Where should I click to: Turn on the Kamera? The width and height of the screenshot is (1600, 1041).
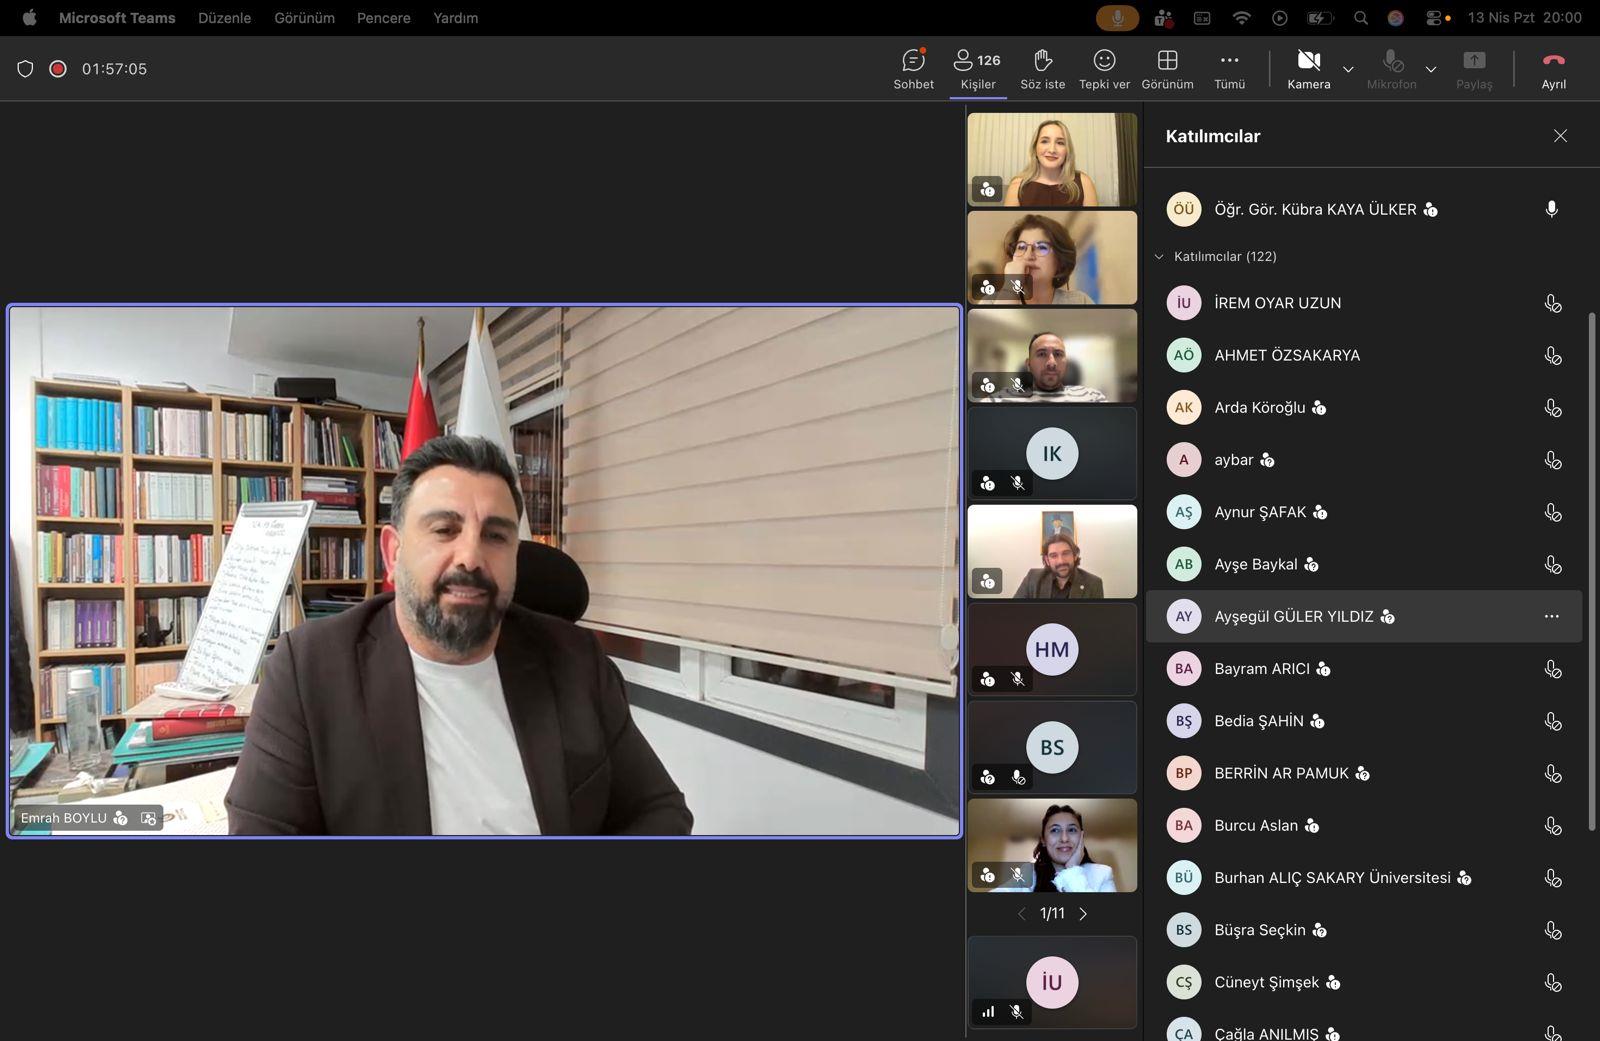tap(1308, 68)
